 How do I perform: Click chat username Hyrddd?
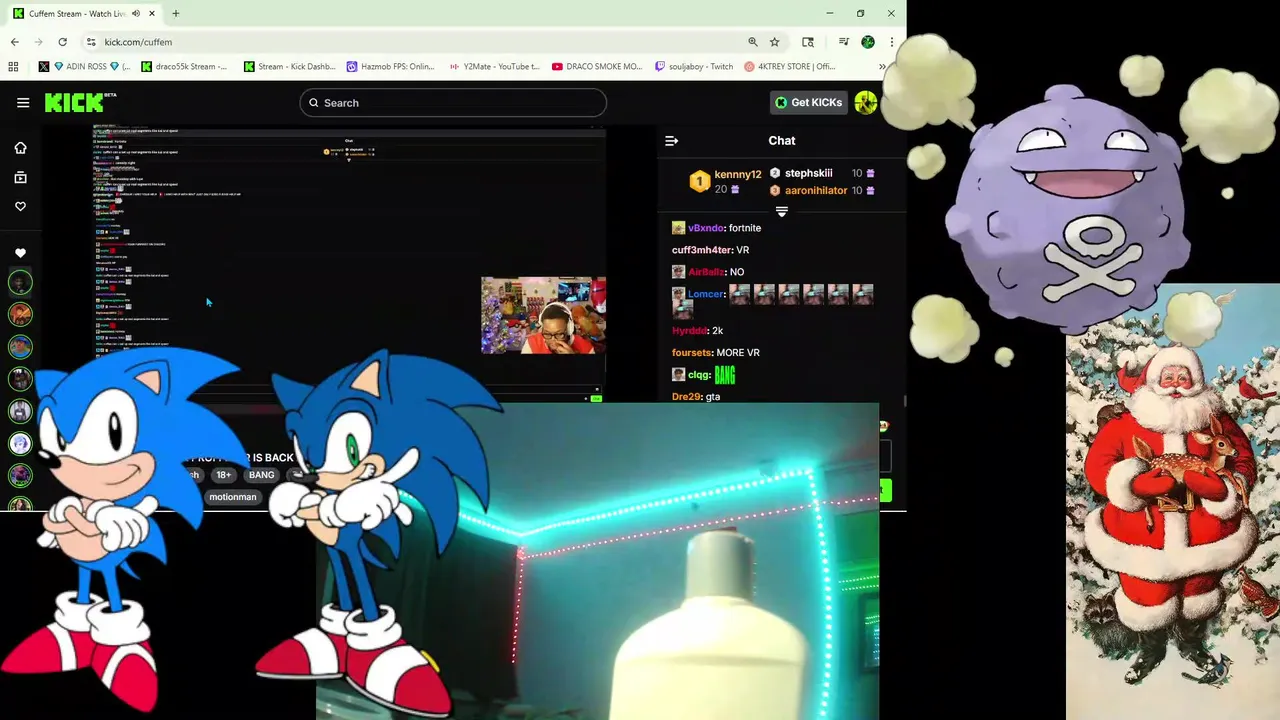(x=689, y=330)
